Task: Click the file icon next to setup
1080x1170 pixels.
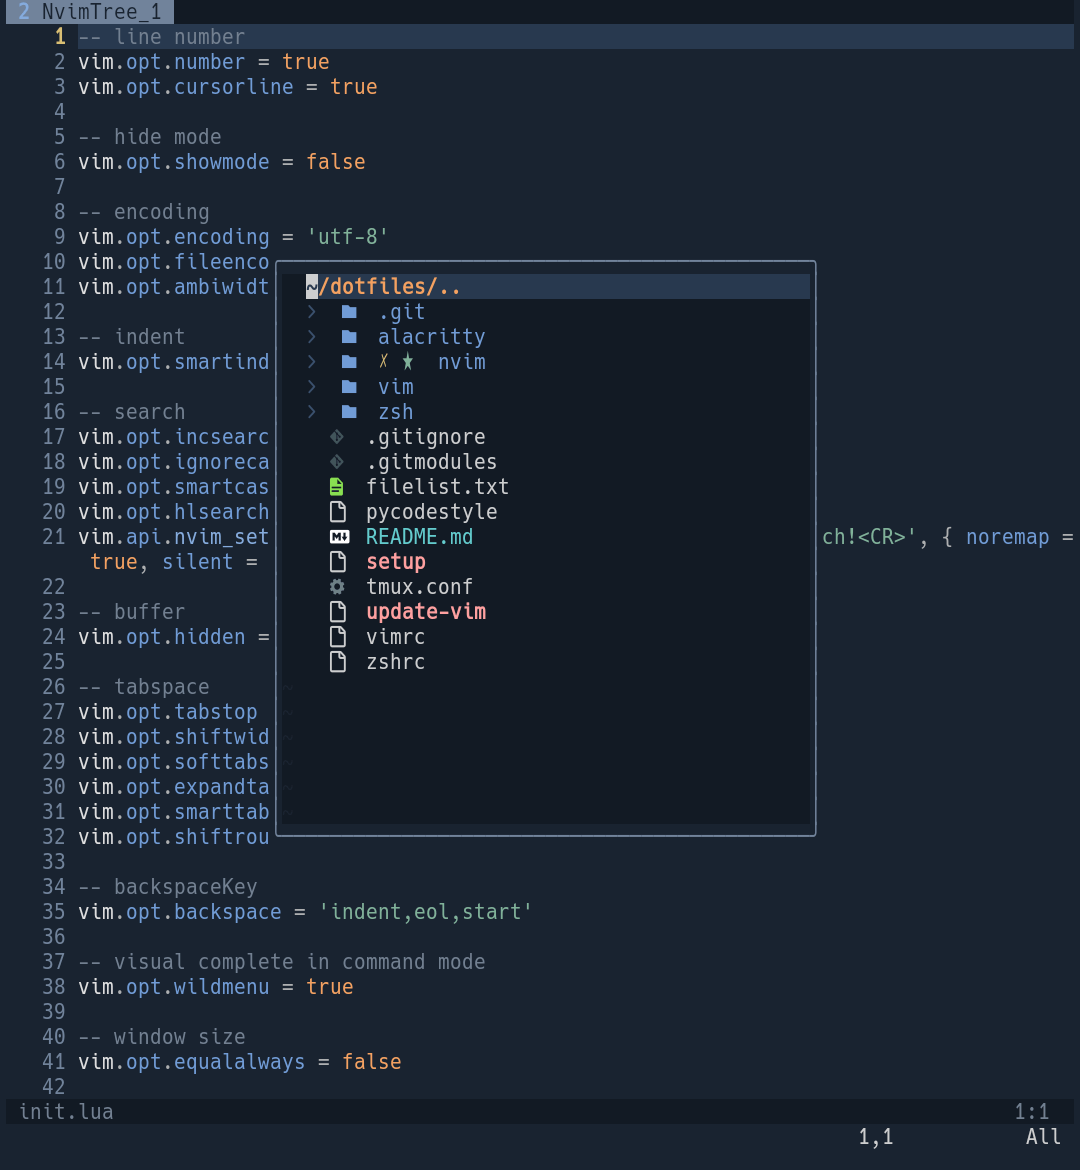Action: pos(337,562)
